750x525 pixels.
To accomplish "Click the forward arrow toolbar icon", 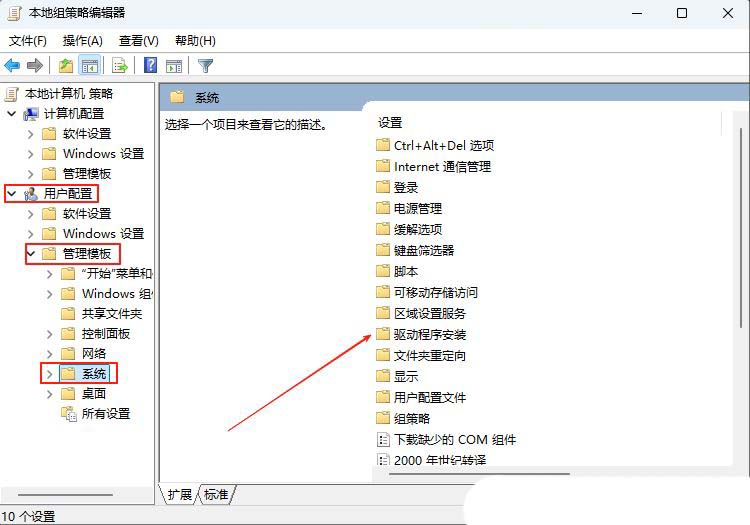I will click(35, 66).
